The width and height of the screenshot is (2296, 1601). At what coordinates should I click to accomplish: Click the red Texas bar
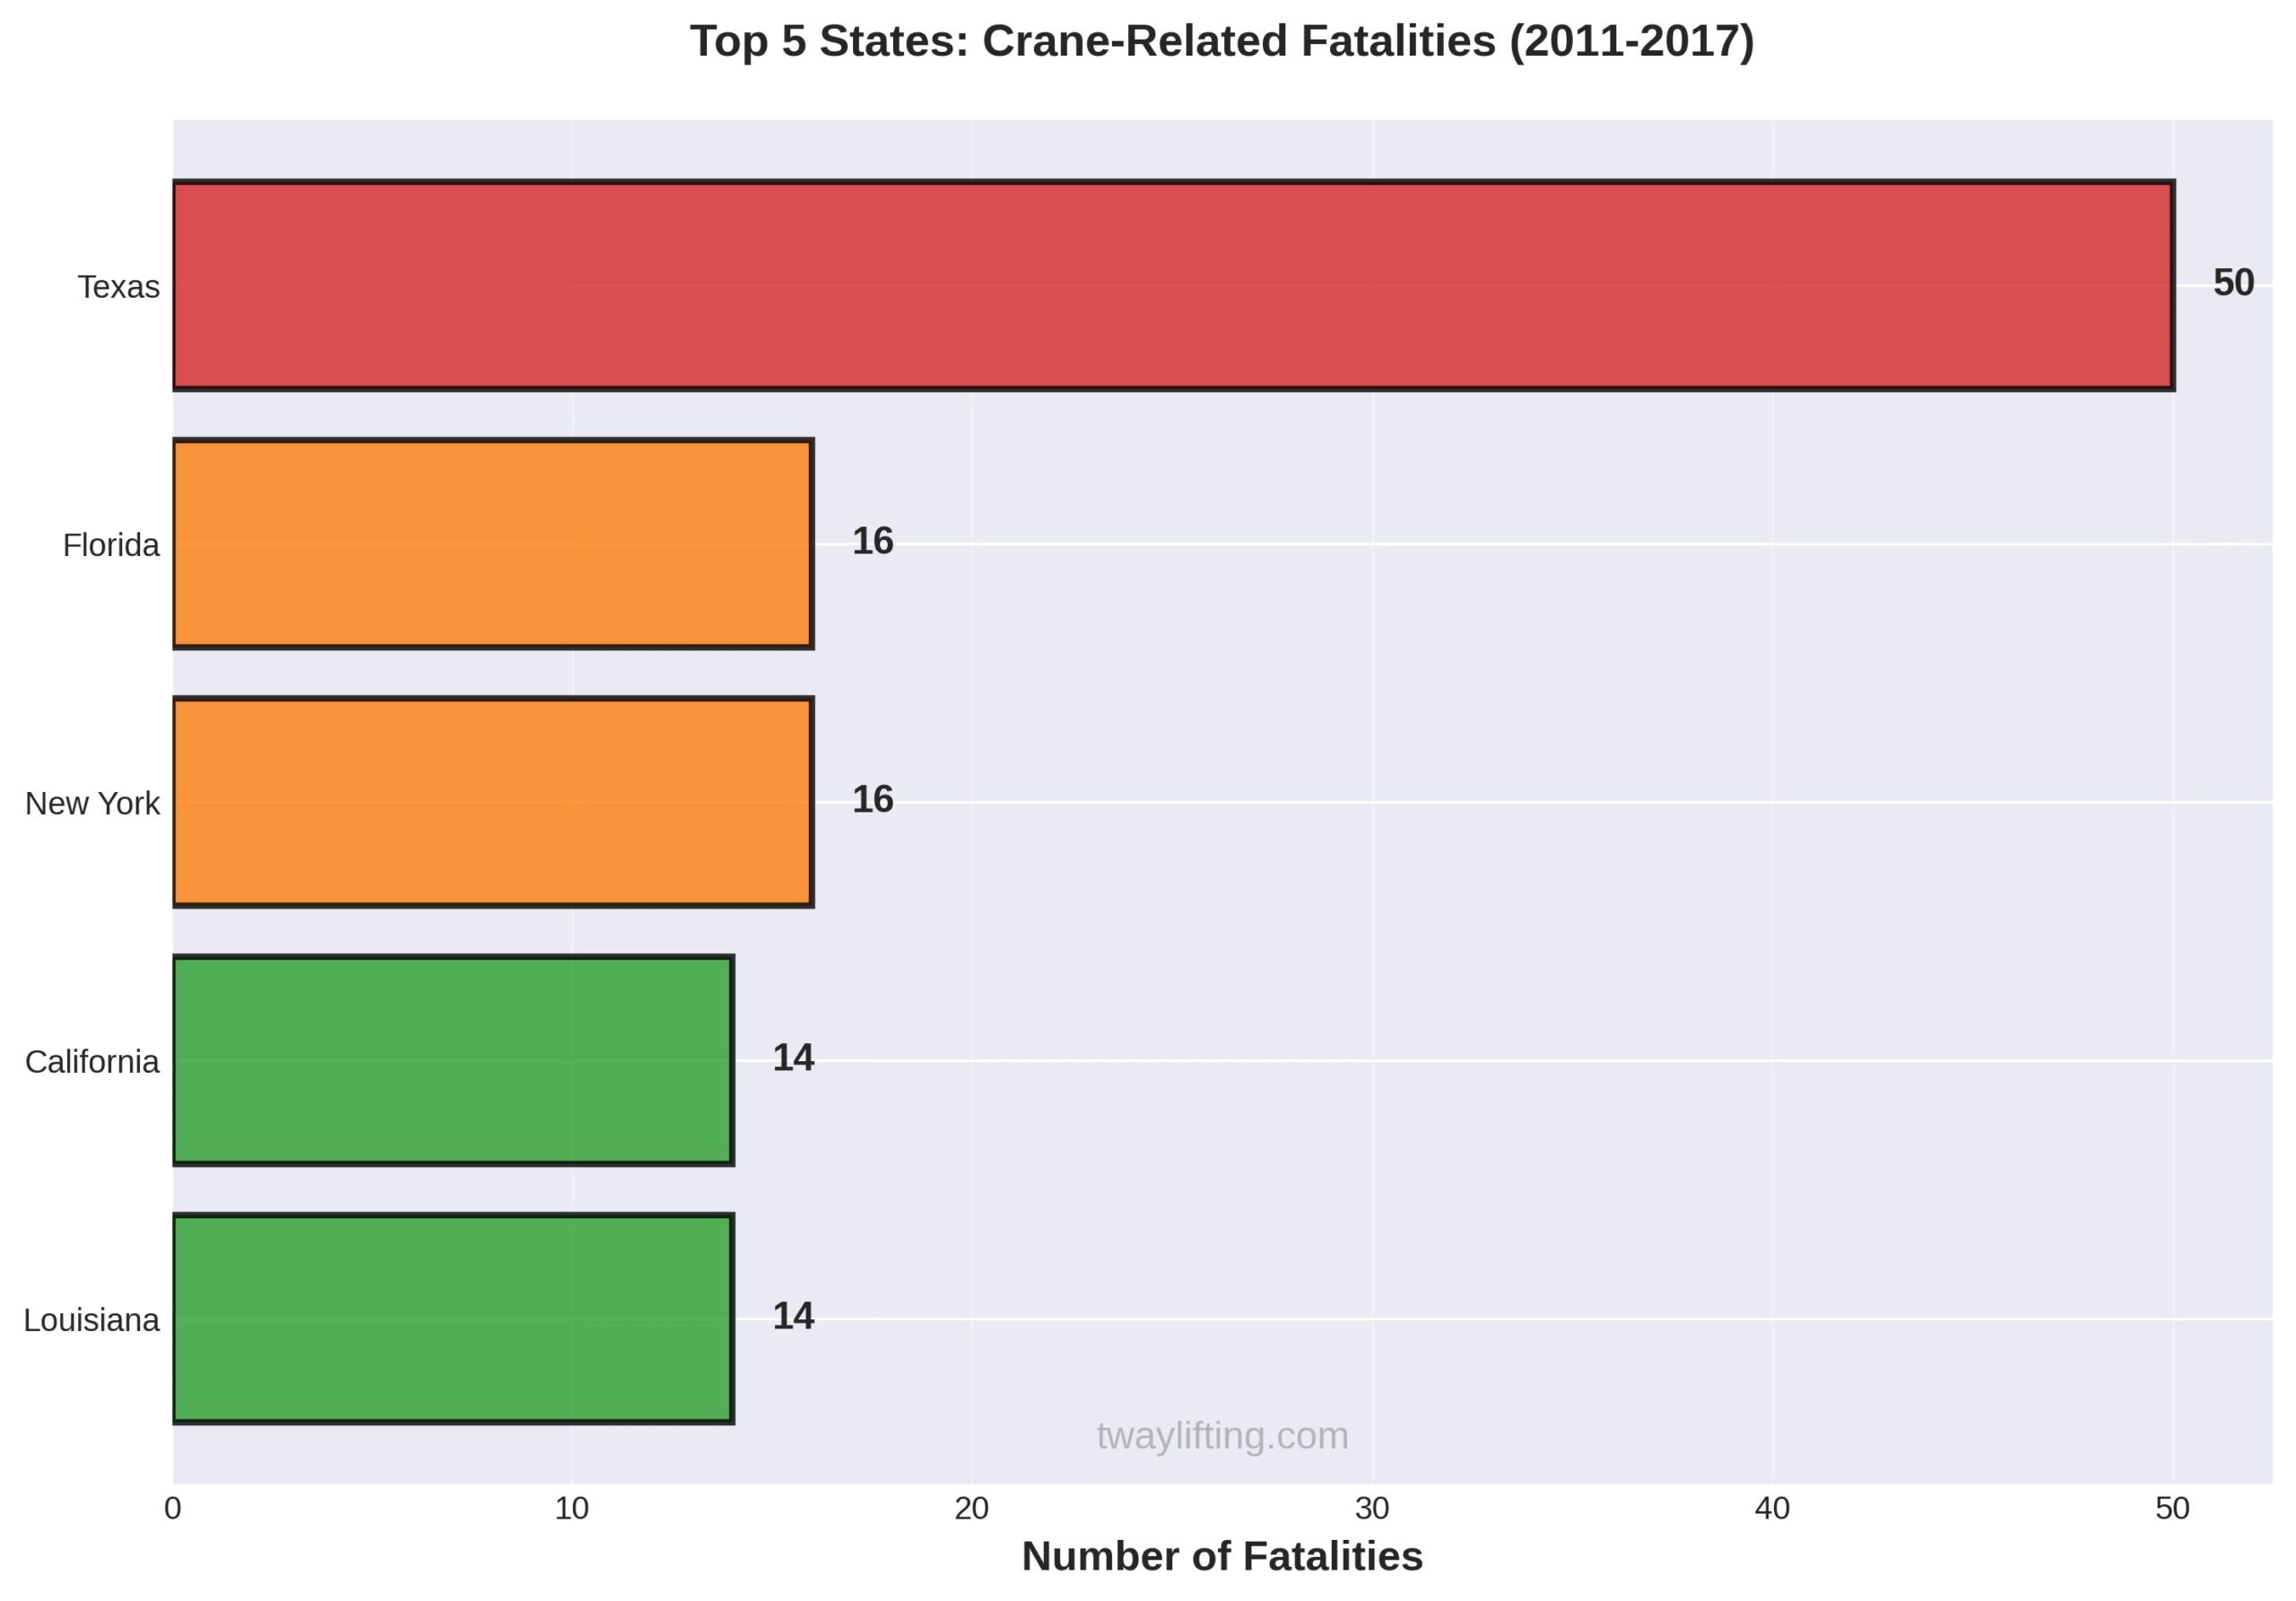tap(1172, 285)
